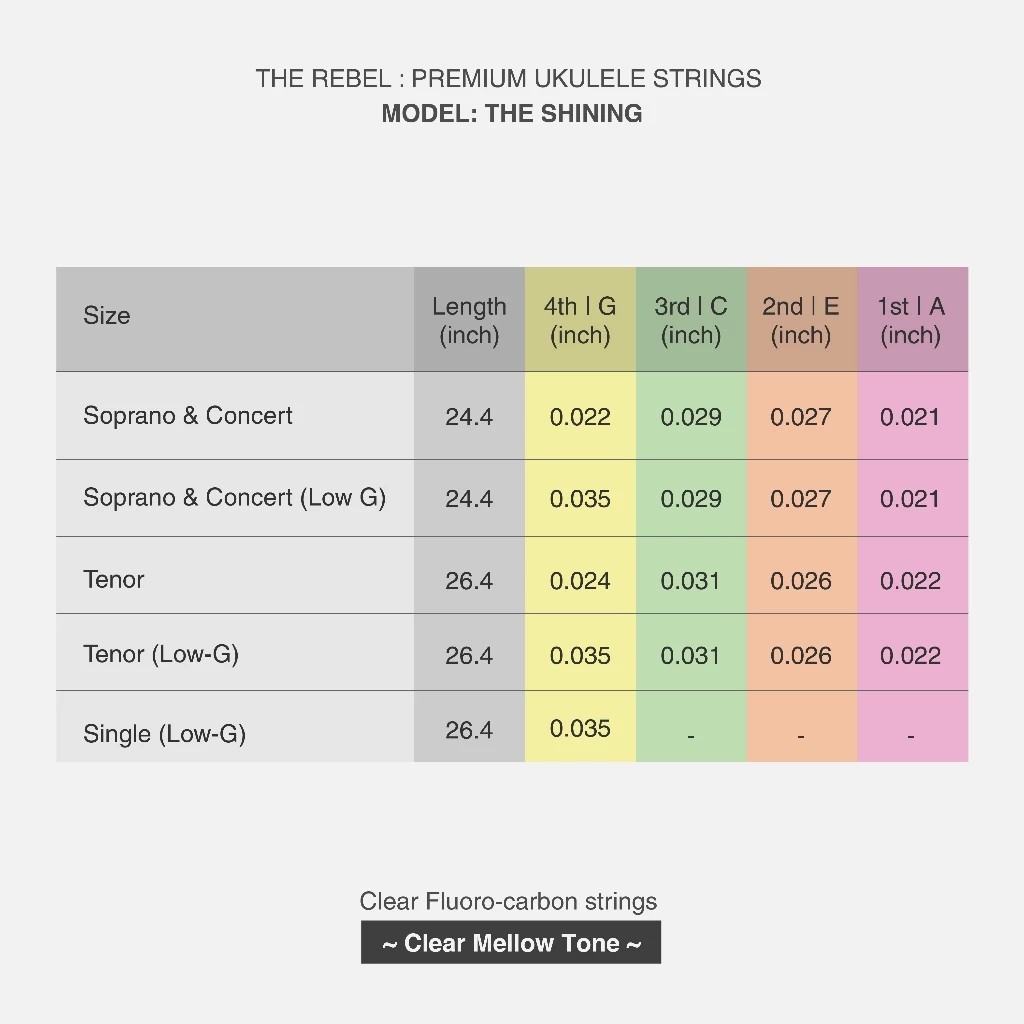The image size is (1024, 1024).
Task: Click the pink "1st | A" header cell
Action: pyautogui.click(x=911, y=320)
